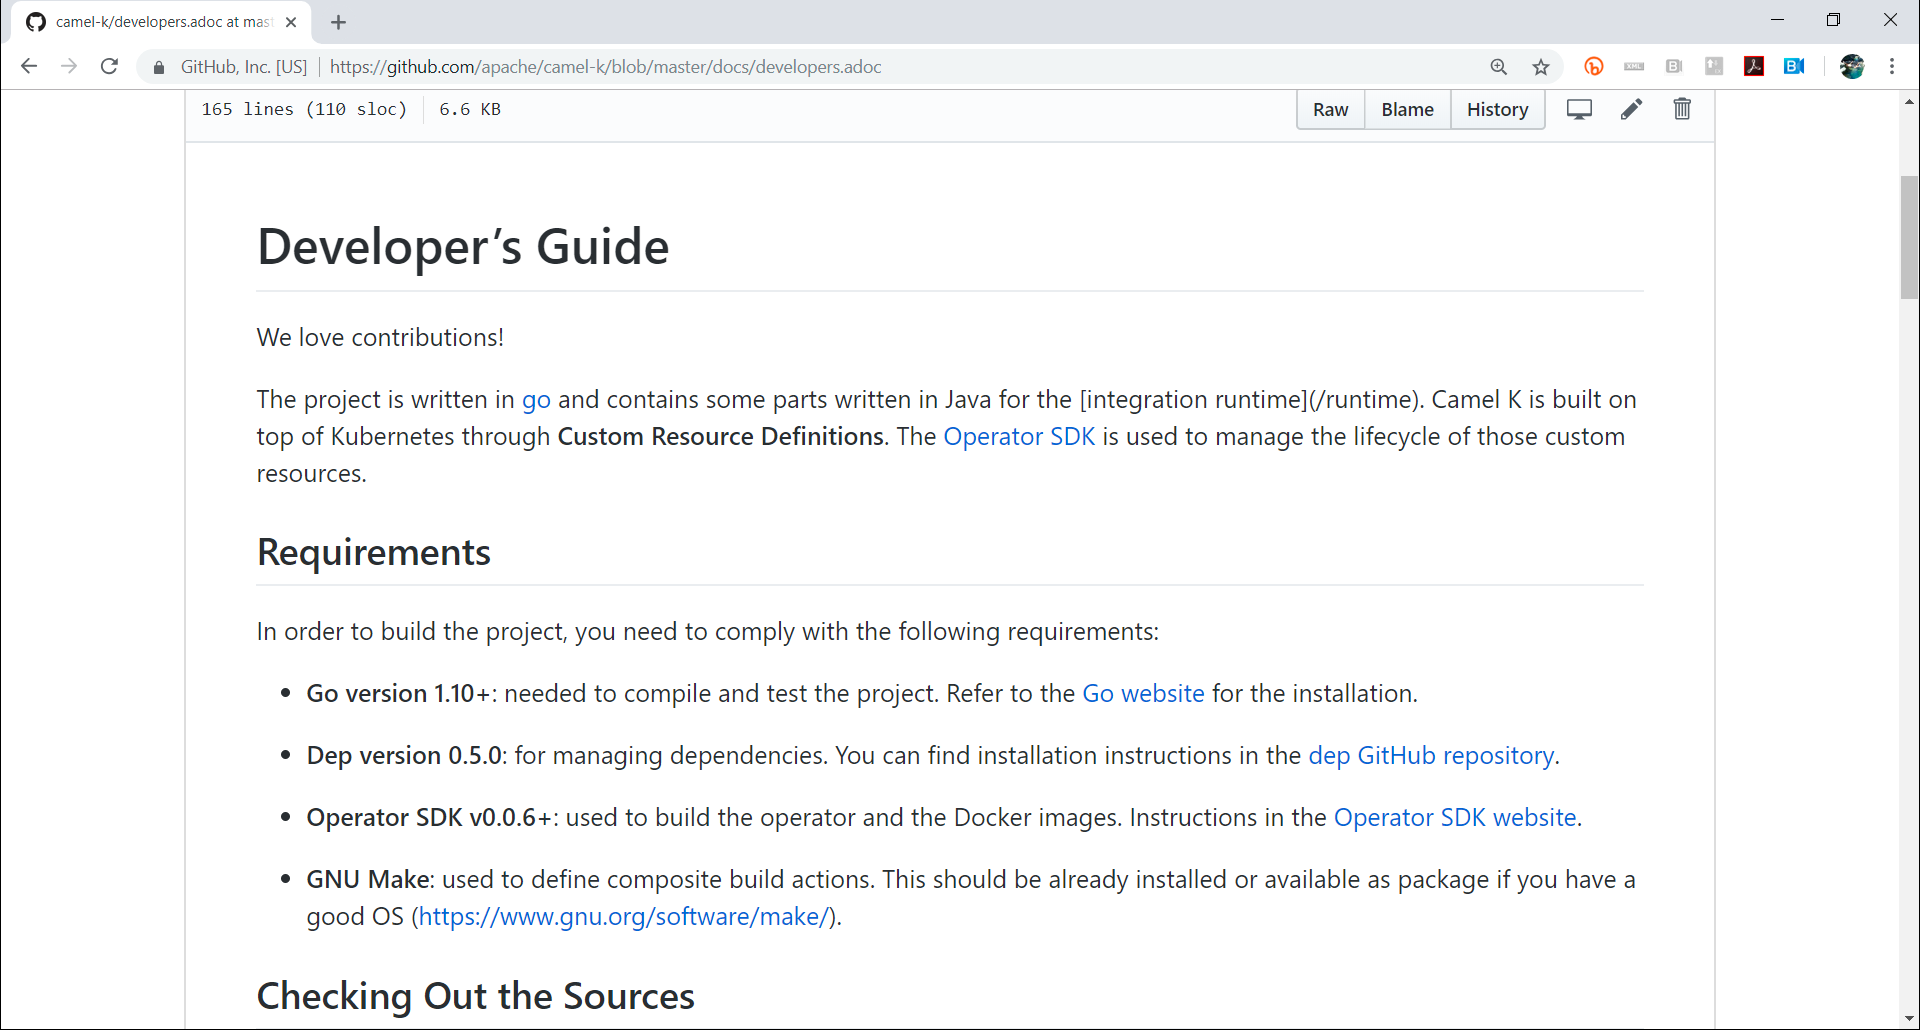Click the 'GNU Make' bold text
Viewport: 1920px width, 1030px height.
[368, 880]
